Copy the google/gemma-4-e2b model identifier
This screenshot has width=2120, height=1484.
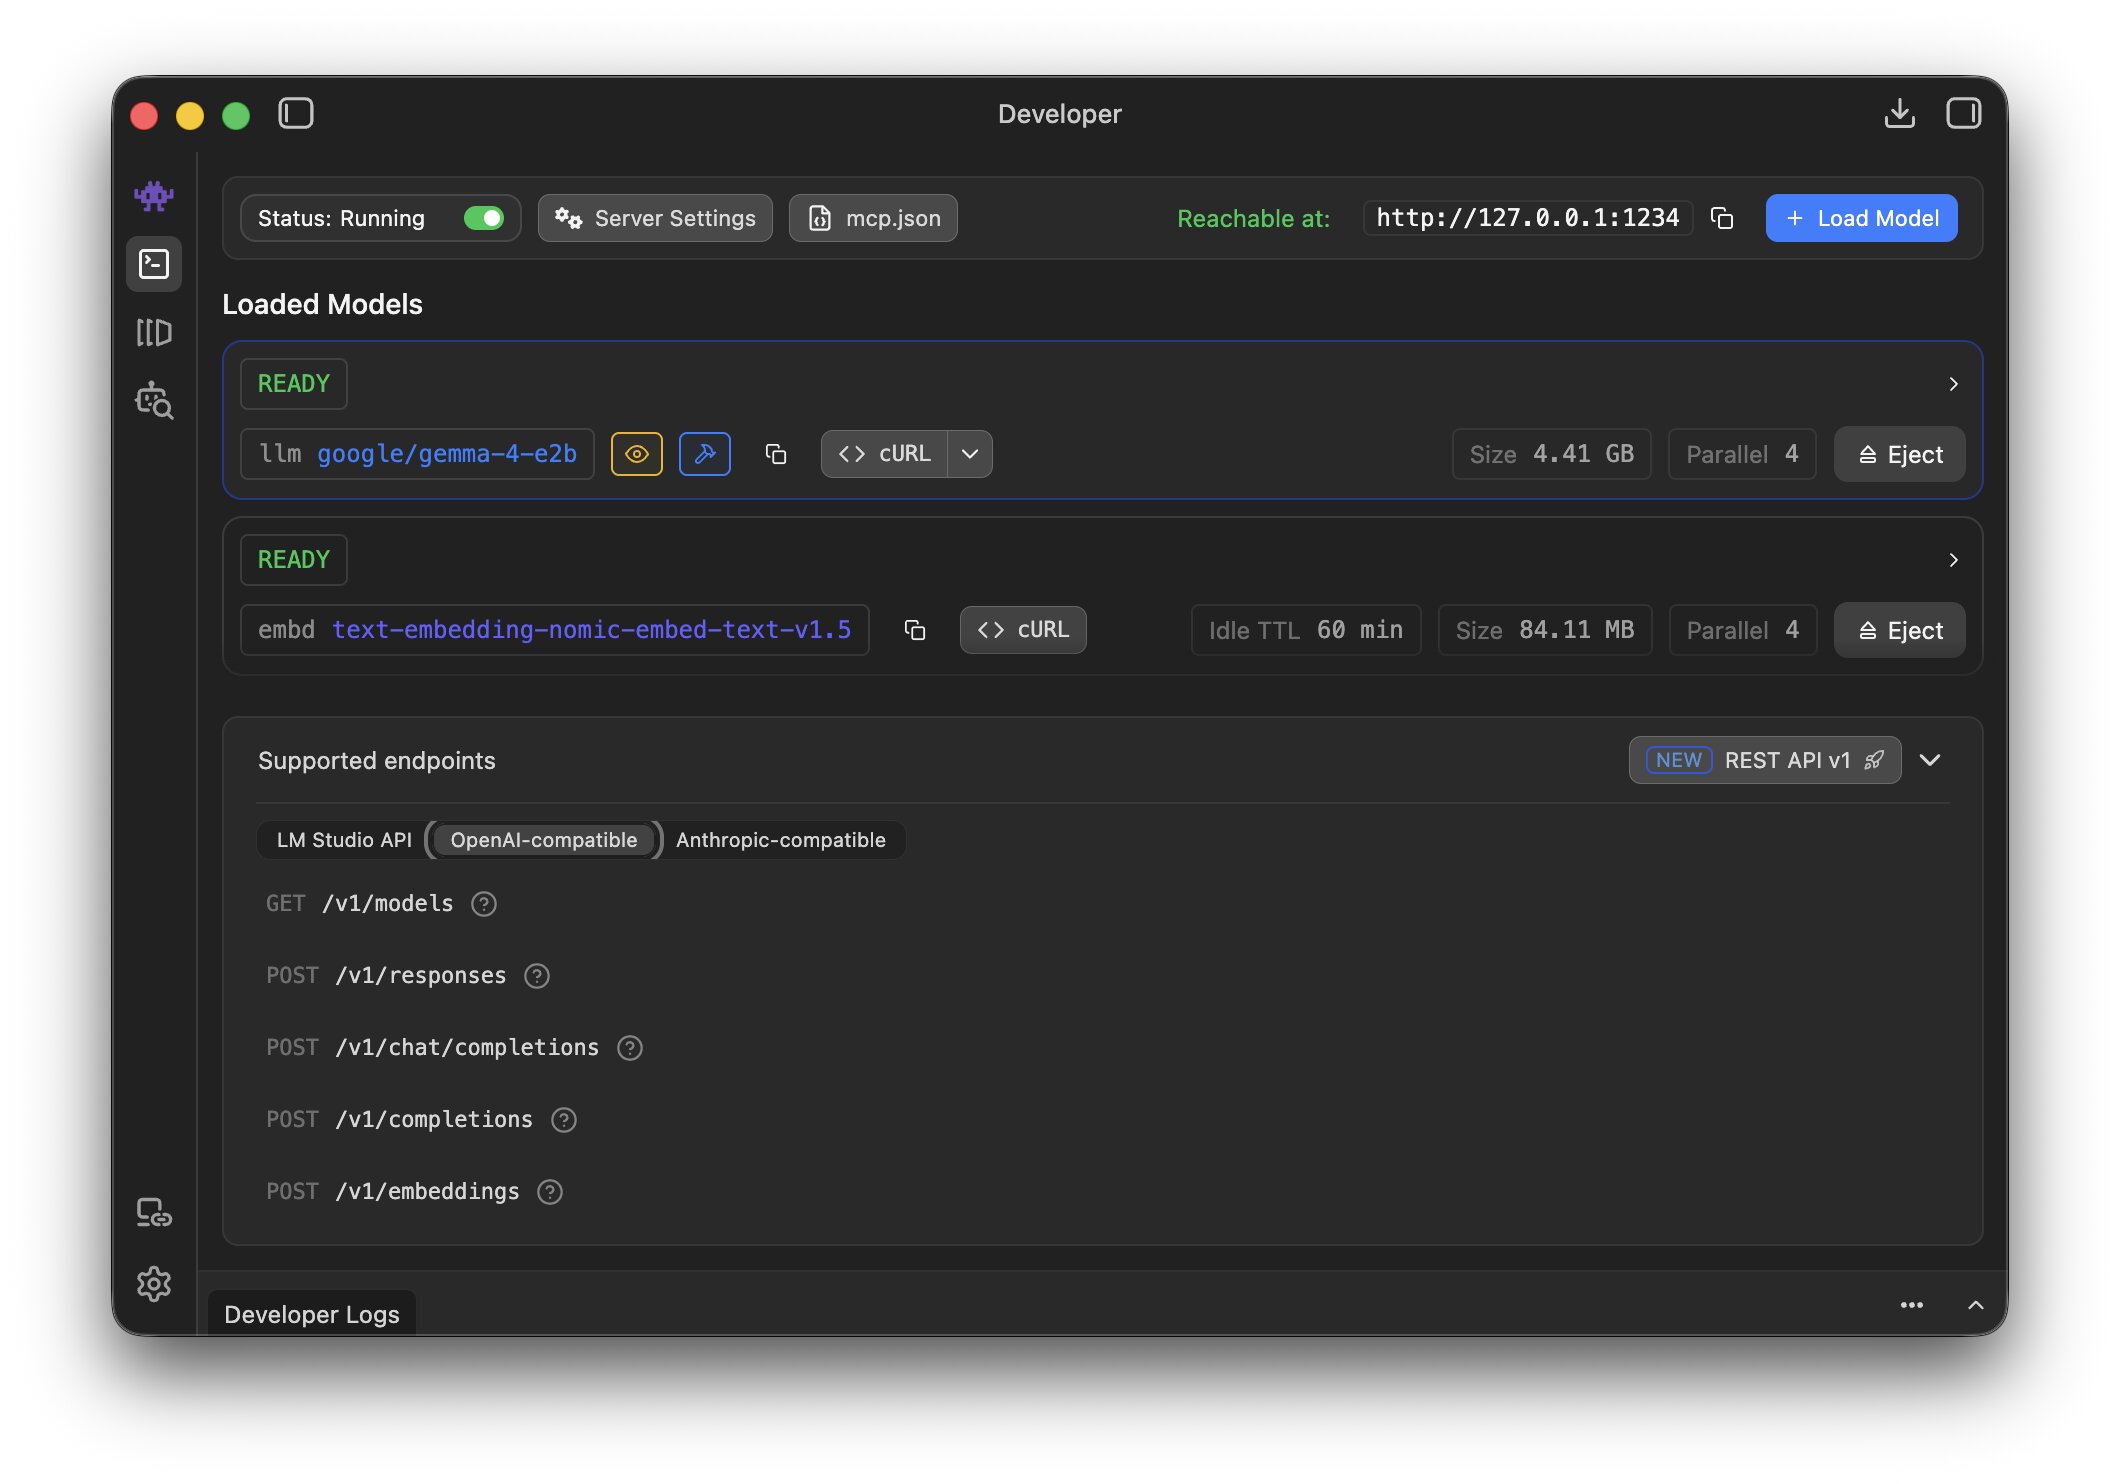776,454
